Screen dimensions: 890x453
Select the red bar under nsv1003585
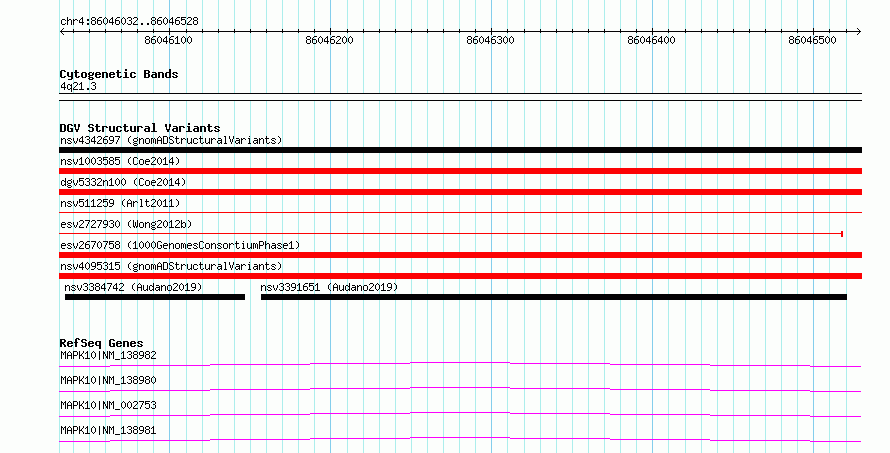460,171
